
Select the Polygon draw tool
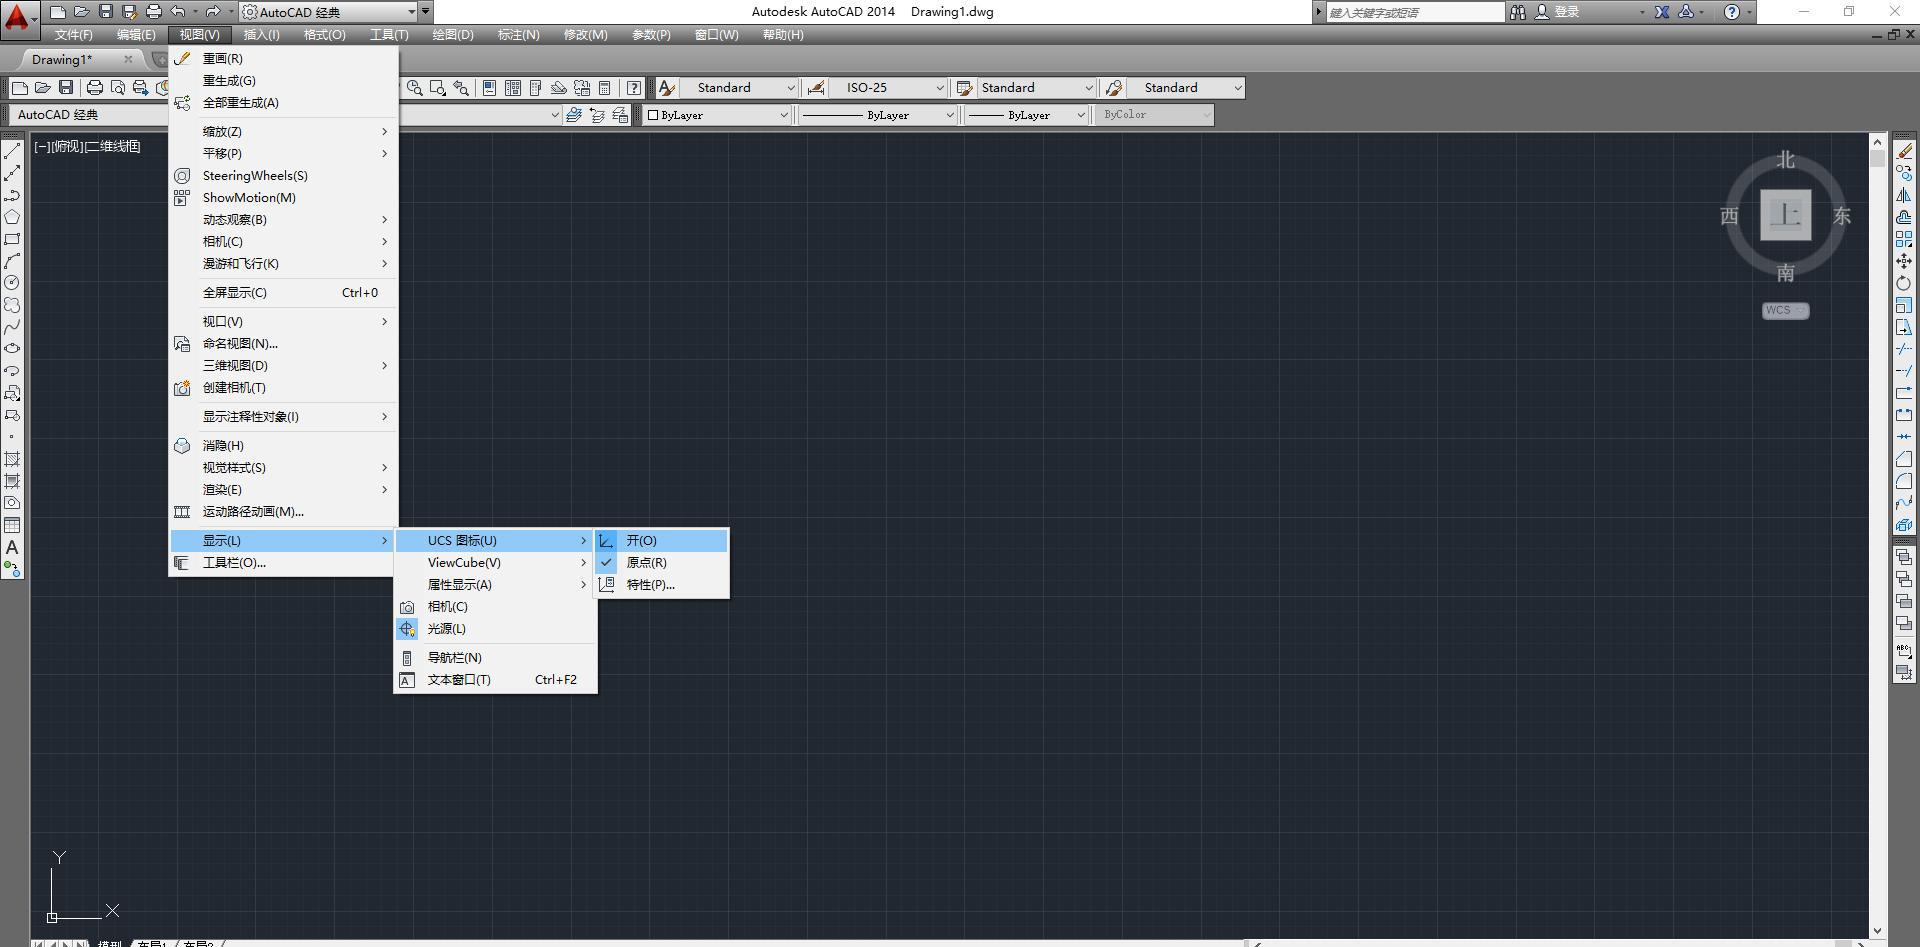tap(12, 217)
